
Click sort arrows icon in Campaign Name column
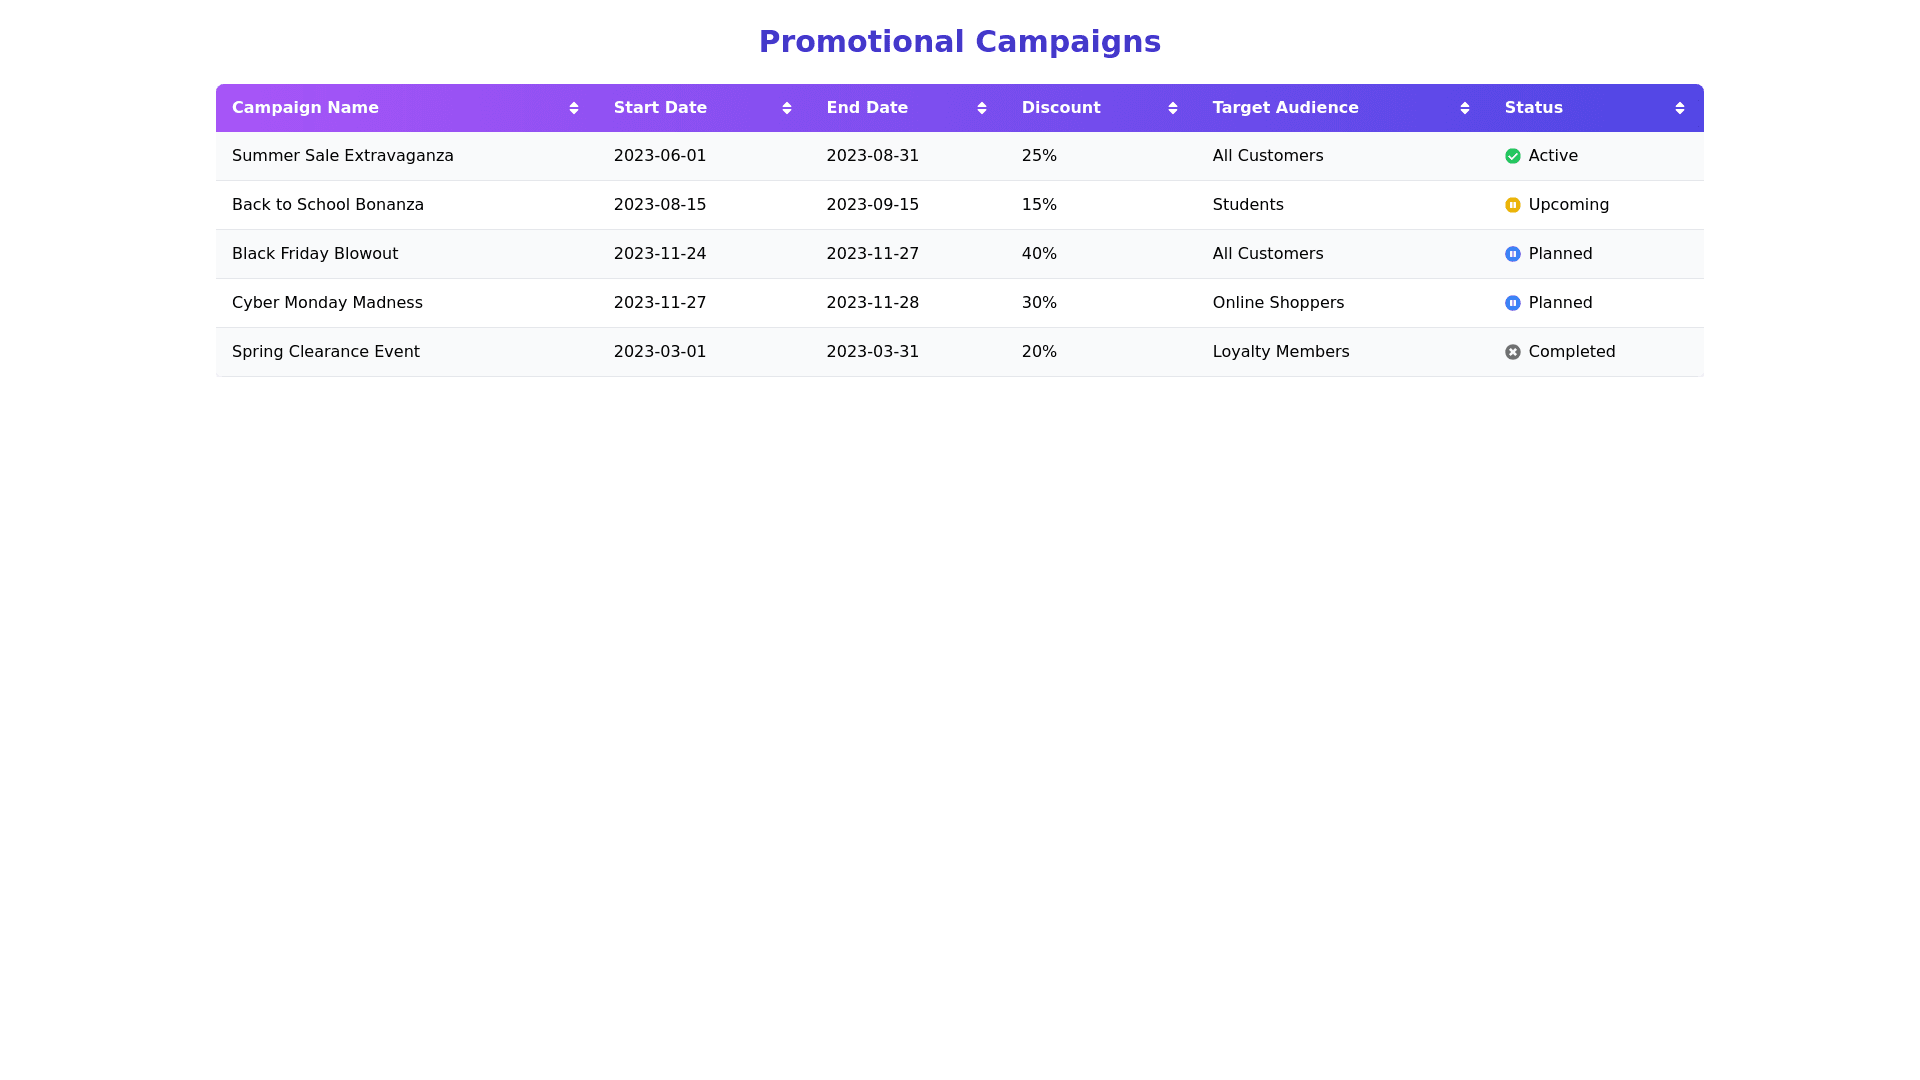pyautogui.click(x=574, y=108)
